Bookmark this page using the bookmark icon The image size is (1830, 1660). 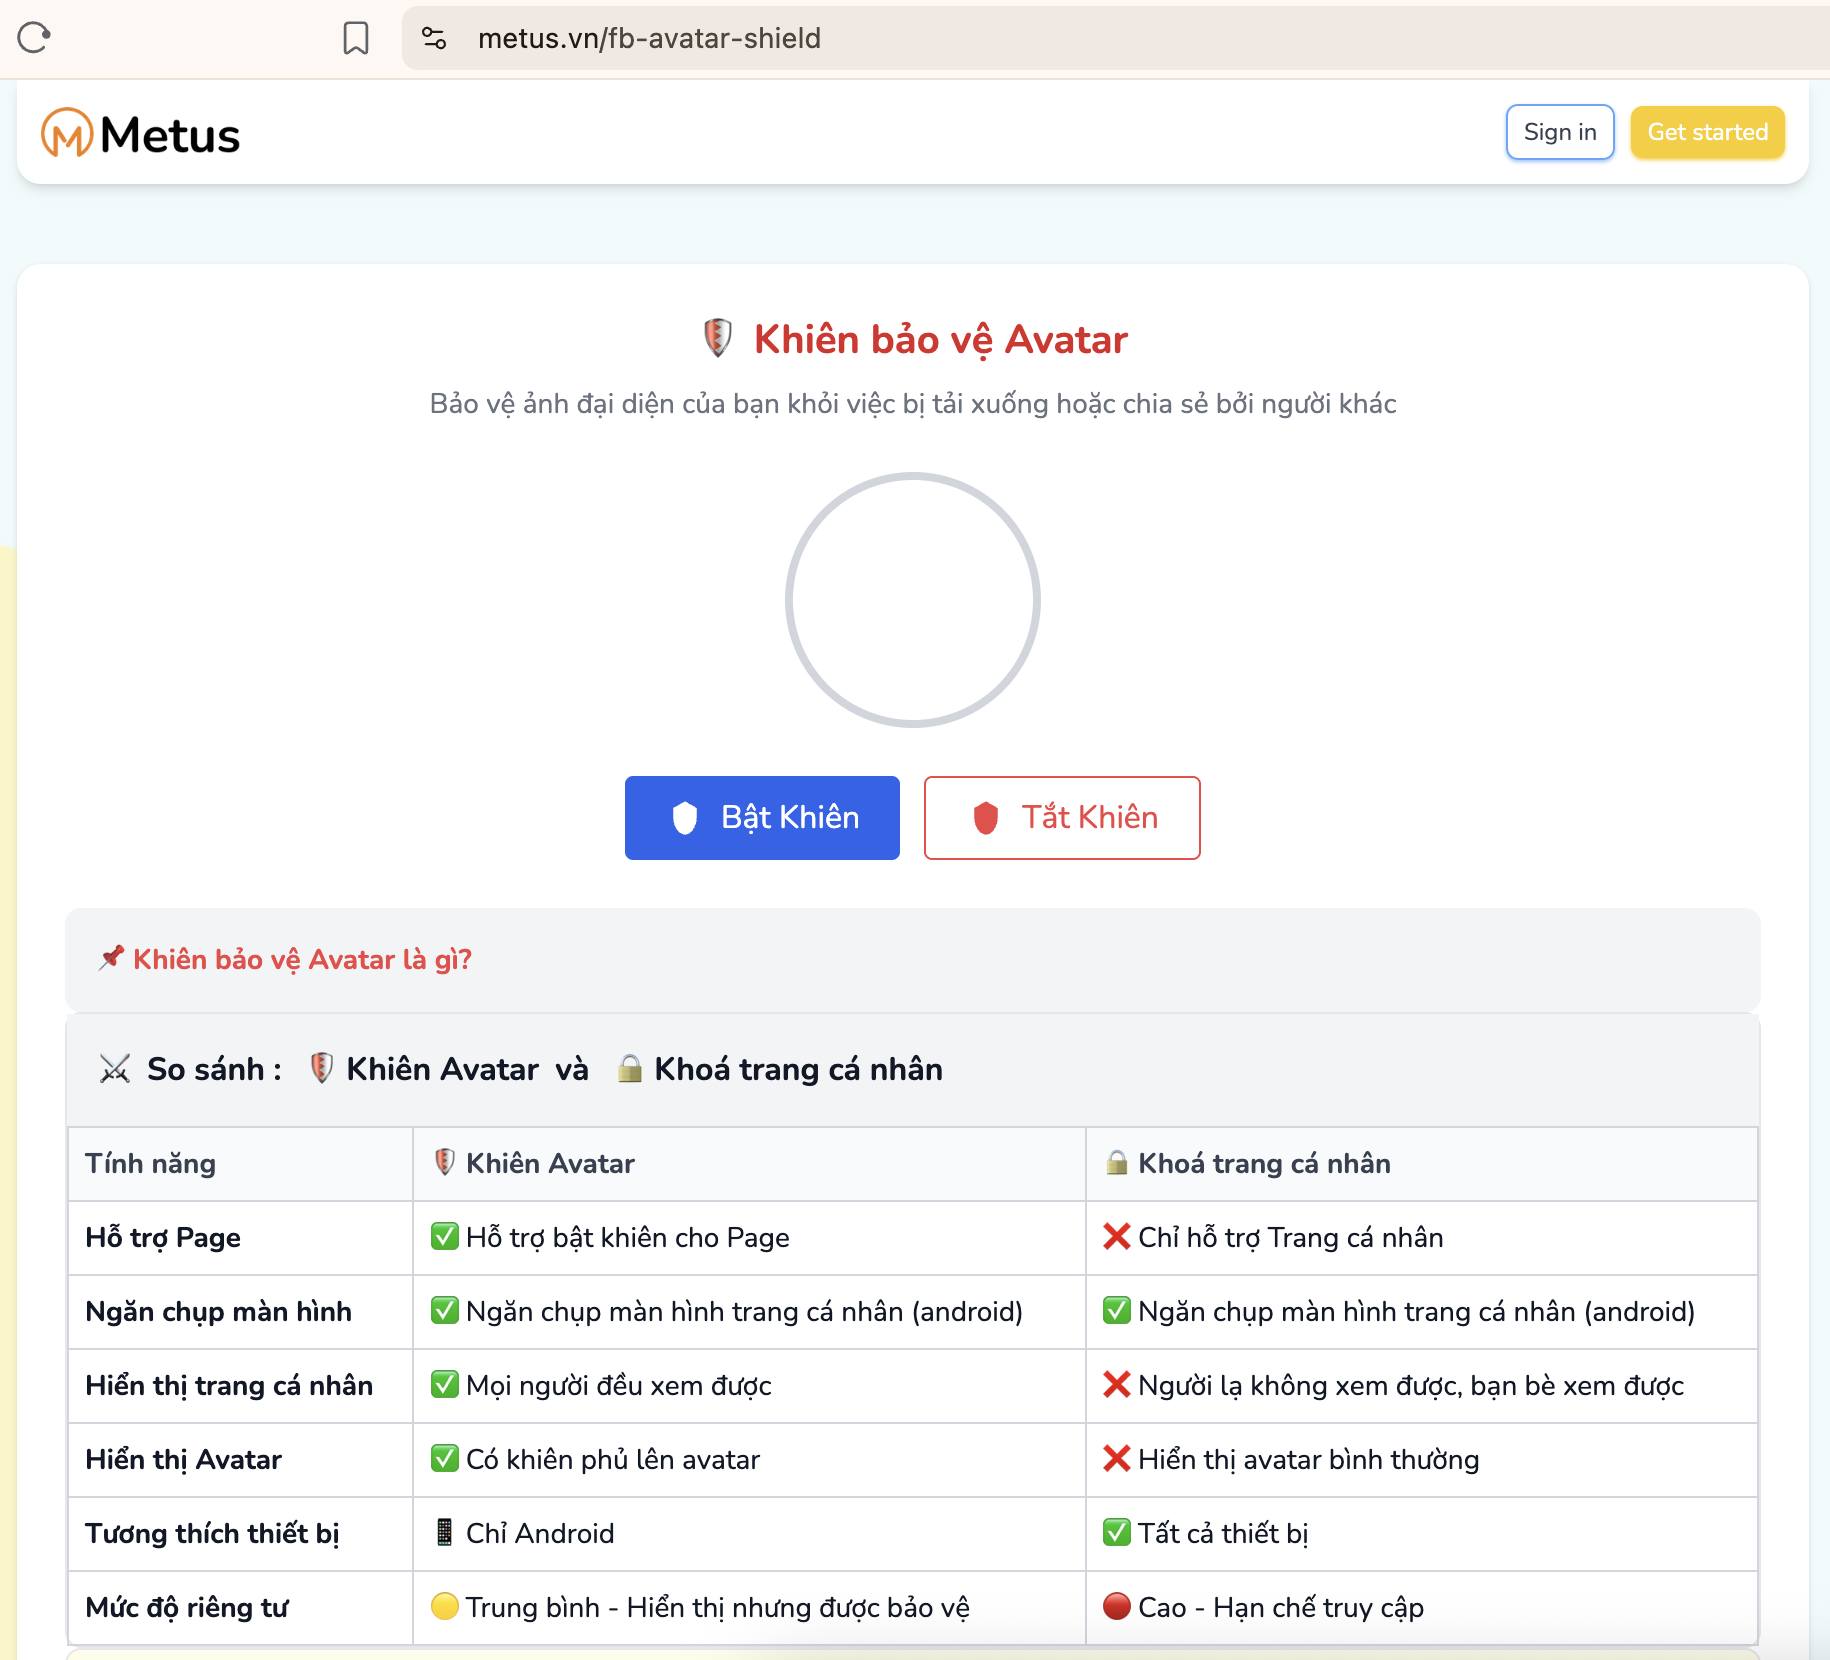coord(356,38)
